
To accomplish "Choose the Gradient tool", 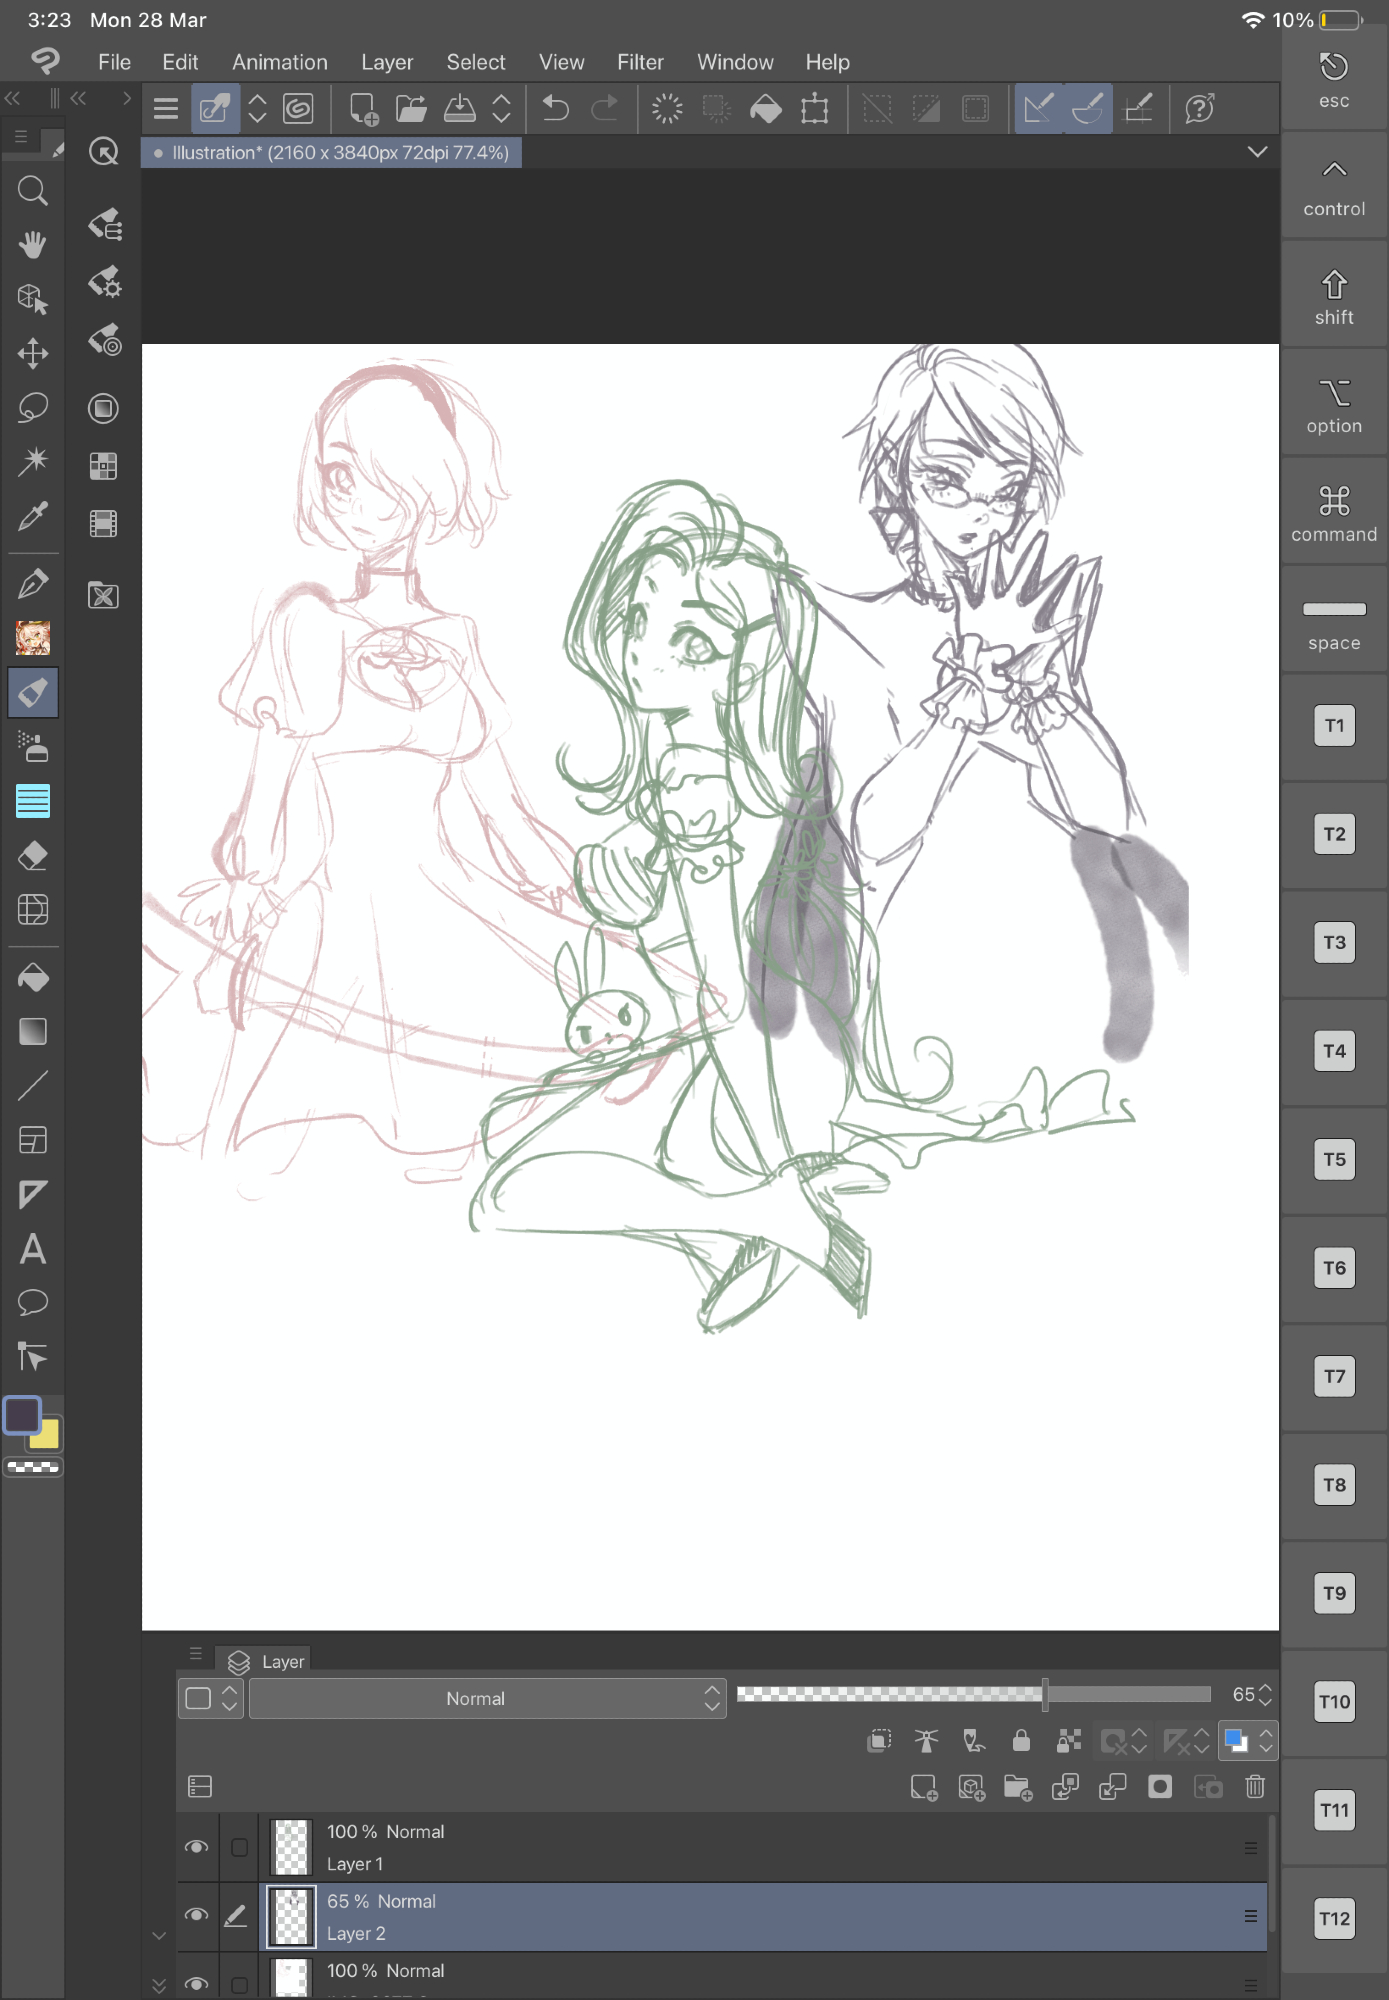I will tap(33, 1031).
